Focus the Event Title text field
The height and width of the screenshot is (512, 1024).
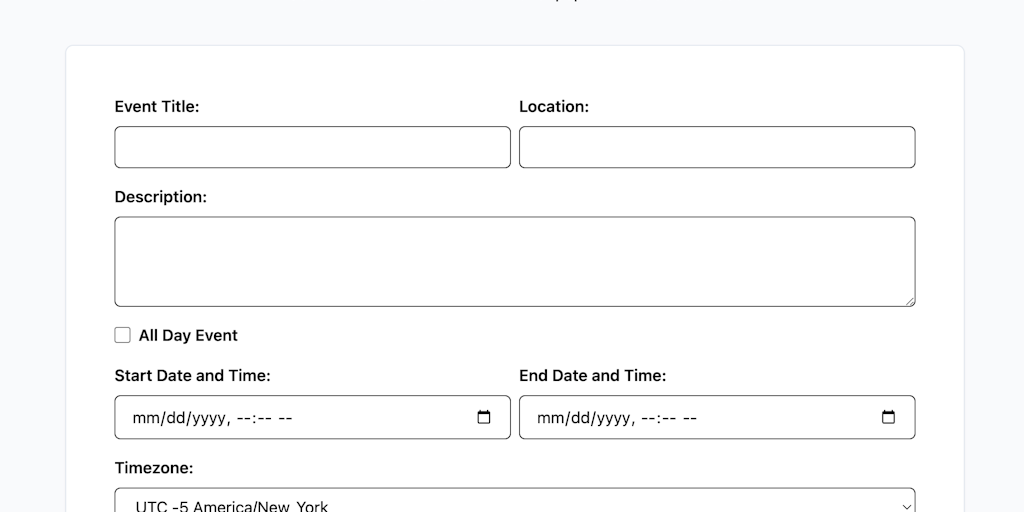click(312, 147)
